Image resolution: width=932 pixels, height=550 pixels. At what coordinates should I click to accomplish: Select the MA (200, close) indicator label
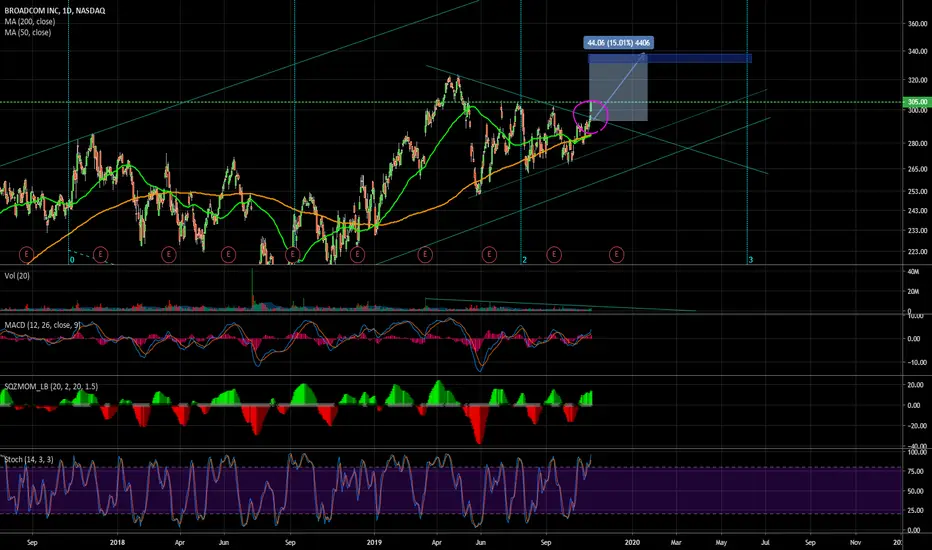[30, 21]
